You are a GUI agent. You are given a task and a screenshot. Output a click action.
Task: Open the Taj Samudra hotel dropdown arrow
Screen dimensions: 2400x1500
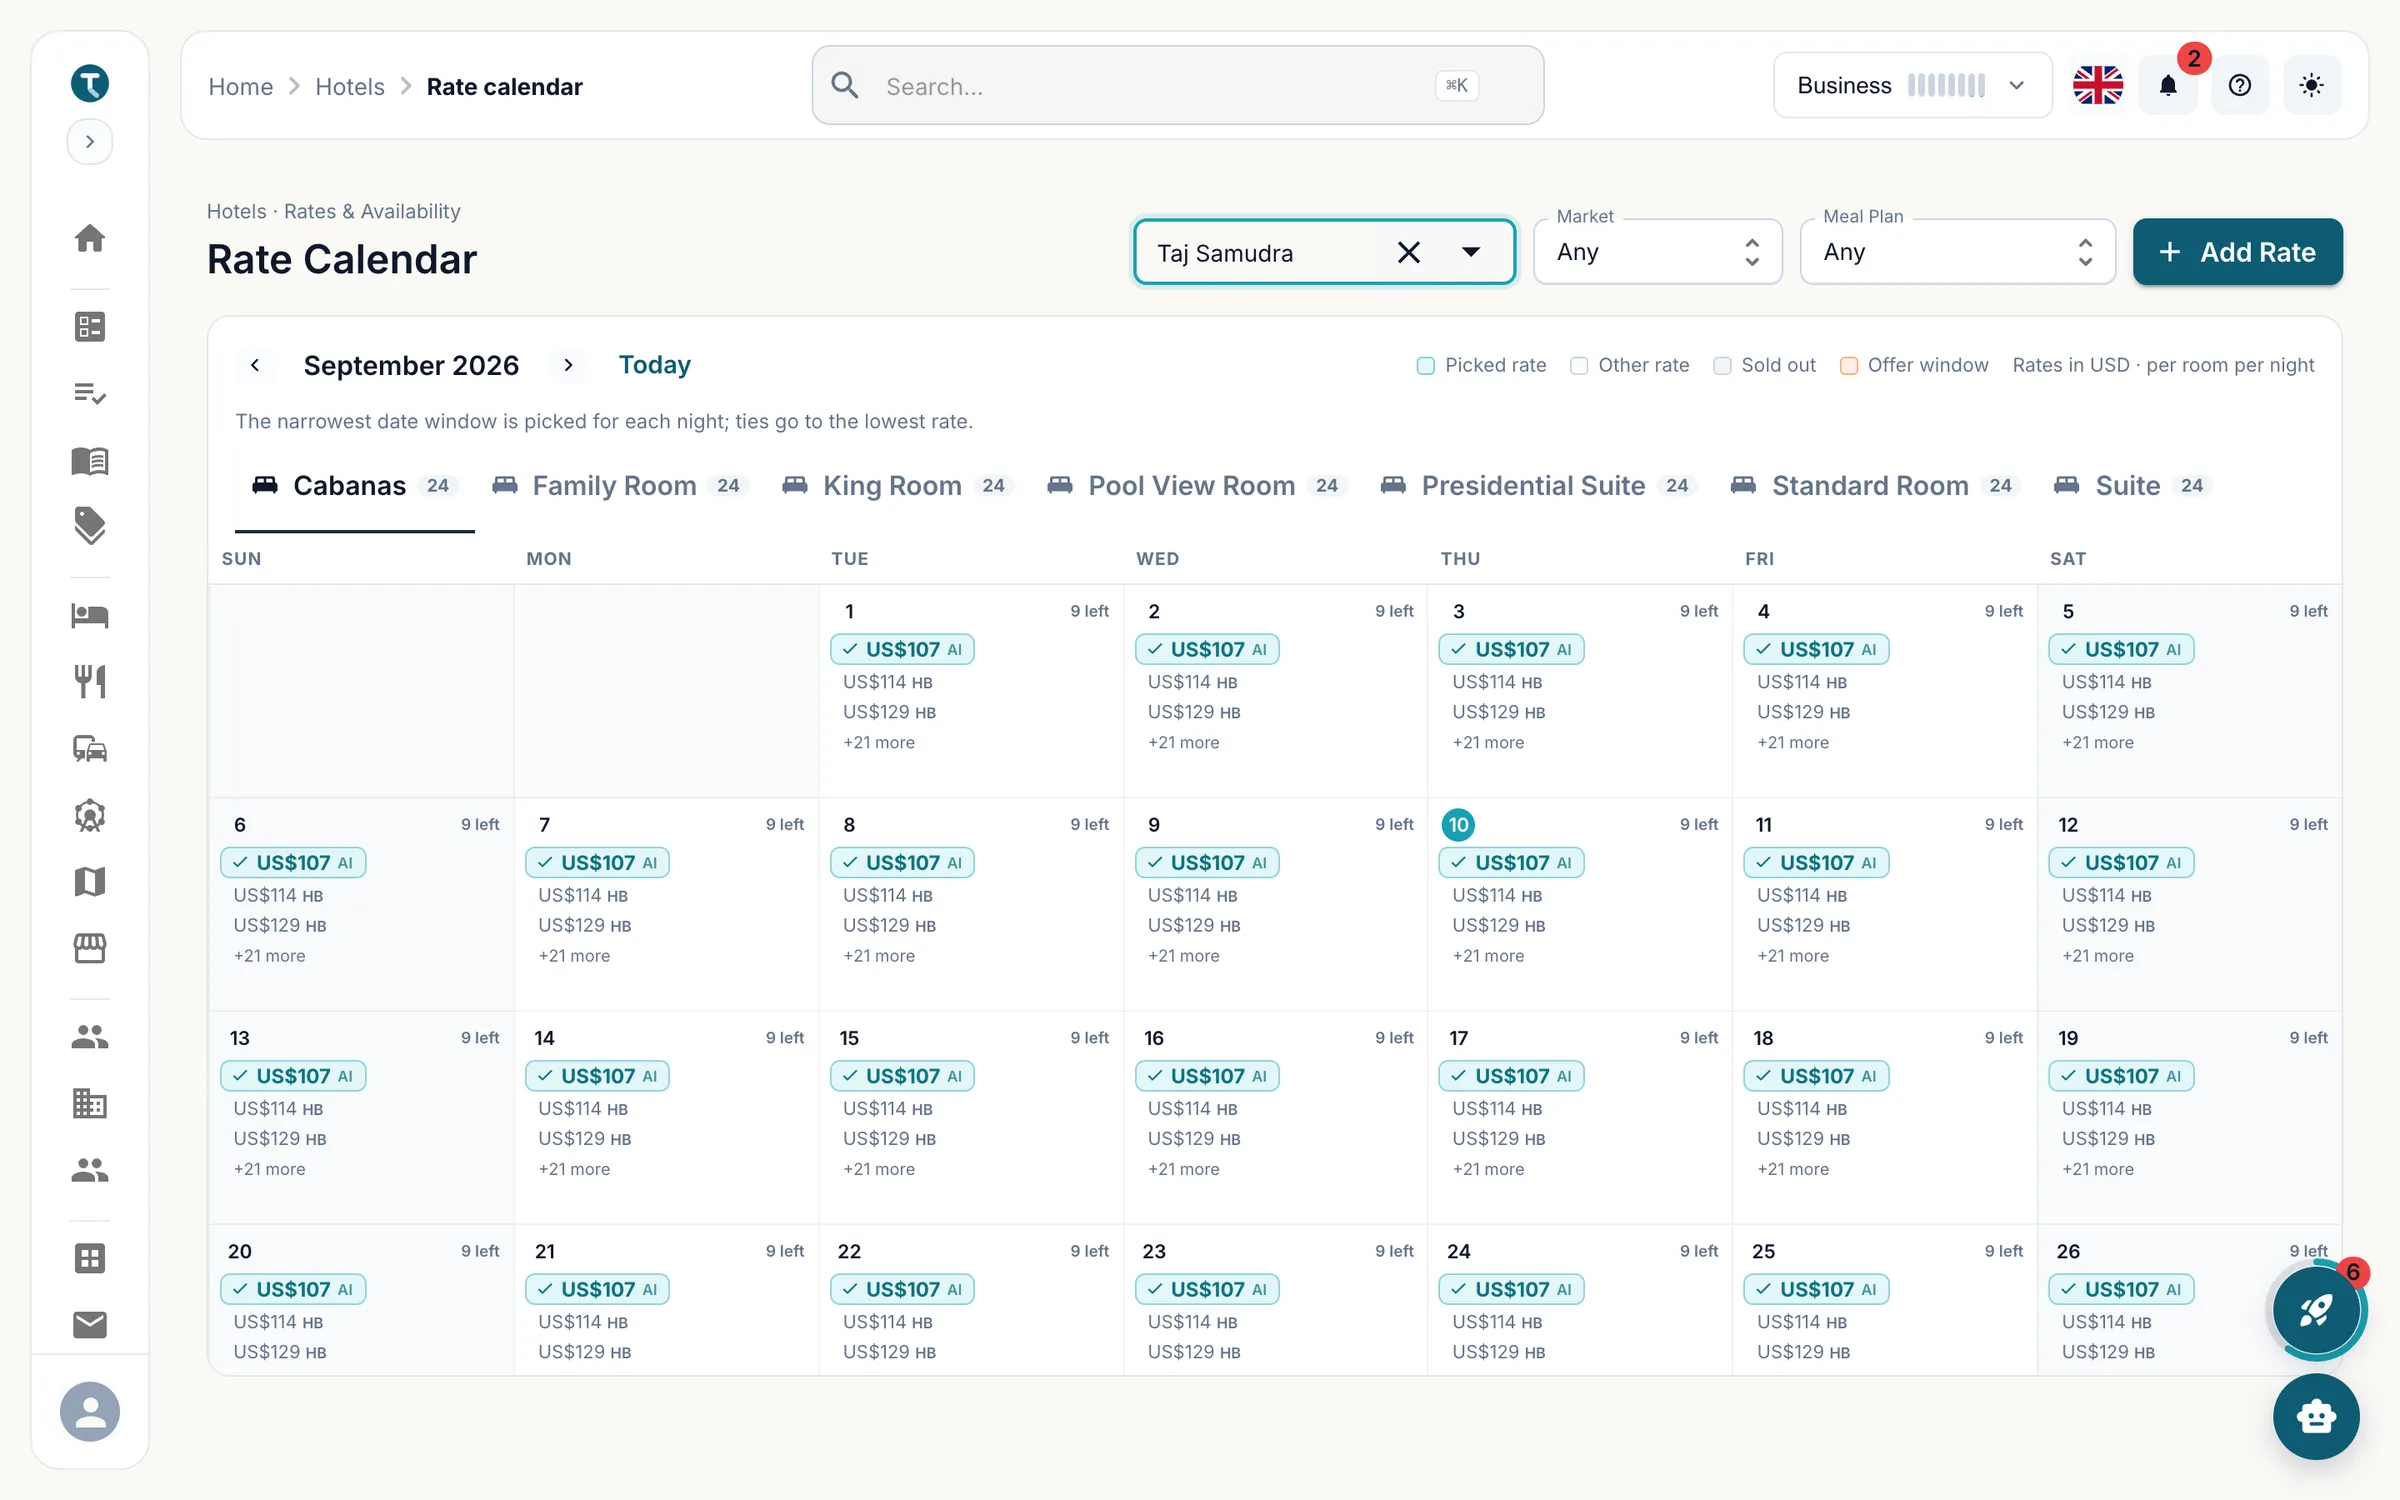point(1471,252)
